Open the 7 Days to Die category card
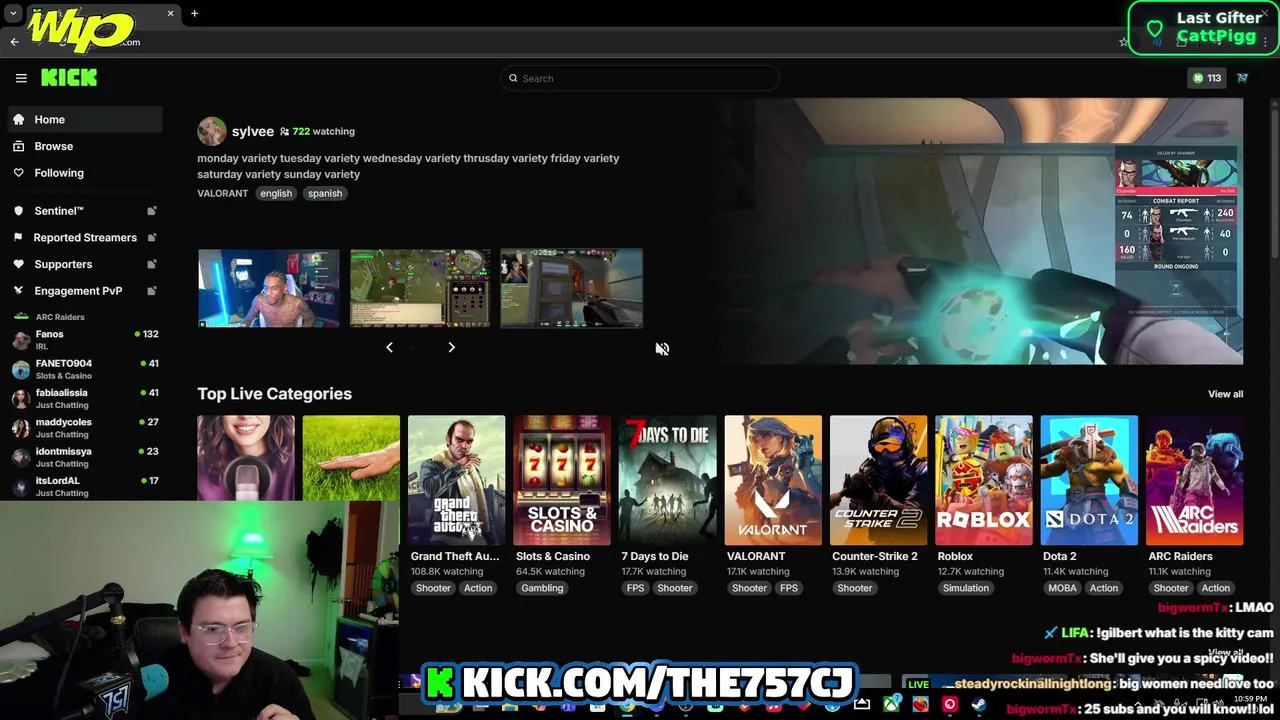The image size is (1280, 720). click(667, 480)
